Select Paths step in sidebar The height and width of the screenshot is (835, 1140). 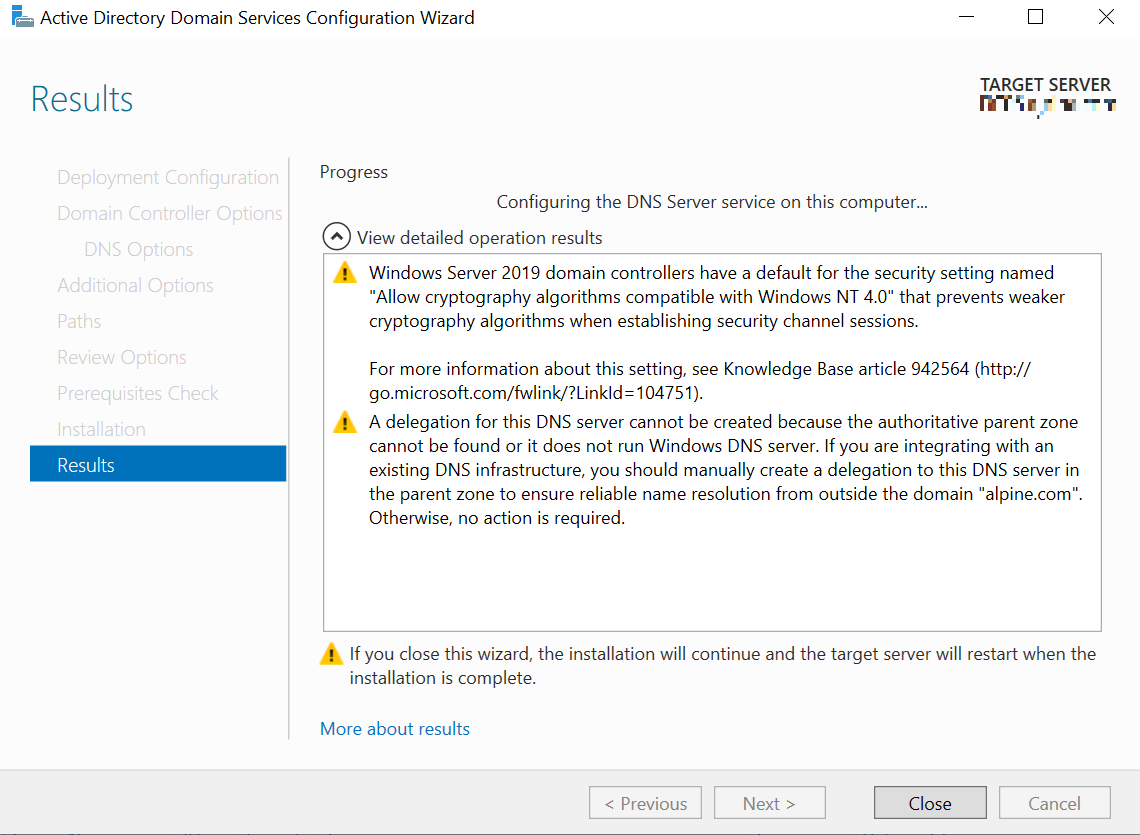tap(79, 321)
